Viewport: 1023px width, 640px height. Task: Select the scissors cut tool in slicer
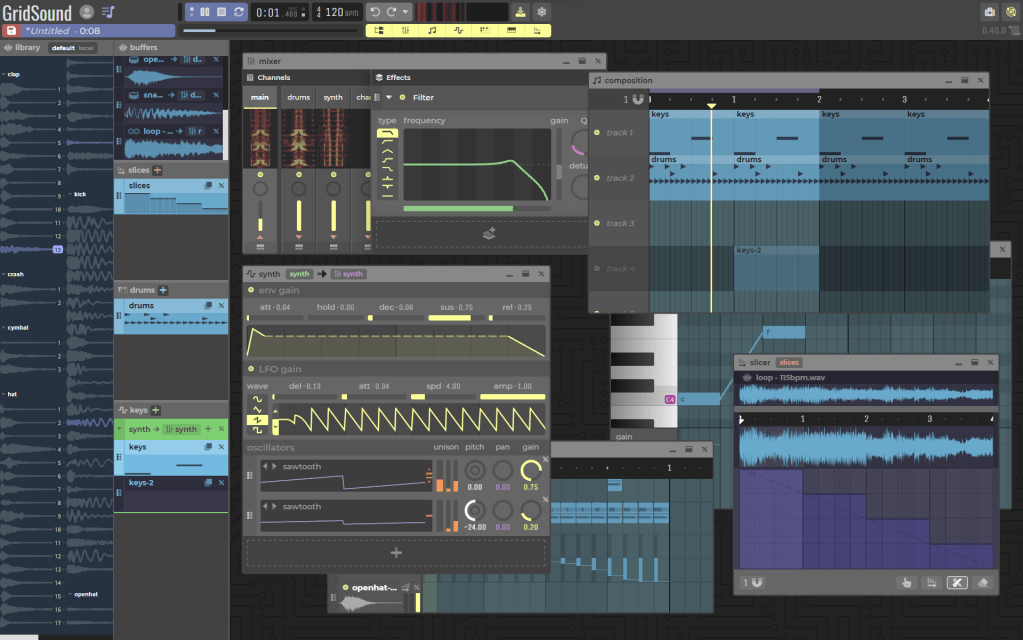(x=957, y=583)
